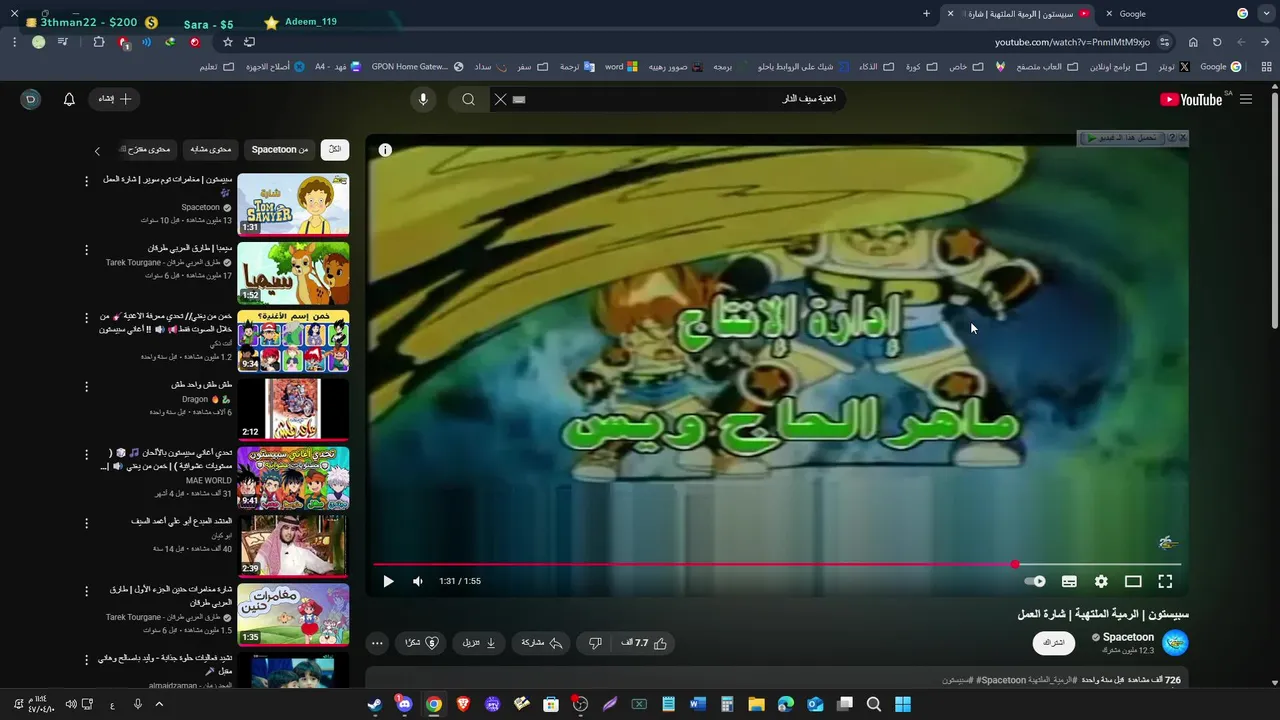Open options menu for سيمبا video

pos(86,249)
